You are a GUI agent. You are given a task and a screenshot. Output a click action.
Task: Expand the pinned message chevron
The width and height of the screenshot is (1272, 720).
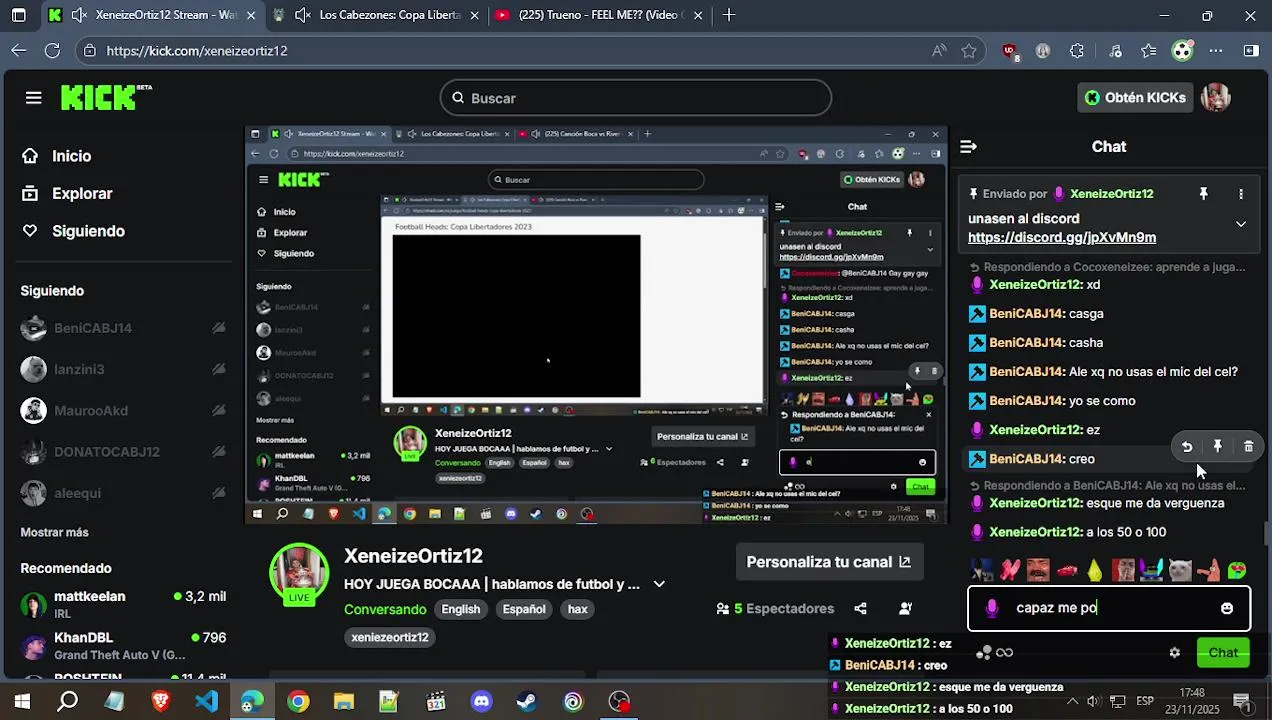1241,224
